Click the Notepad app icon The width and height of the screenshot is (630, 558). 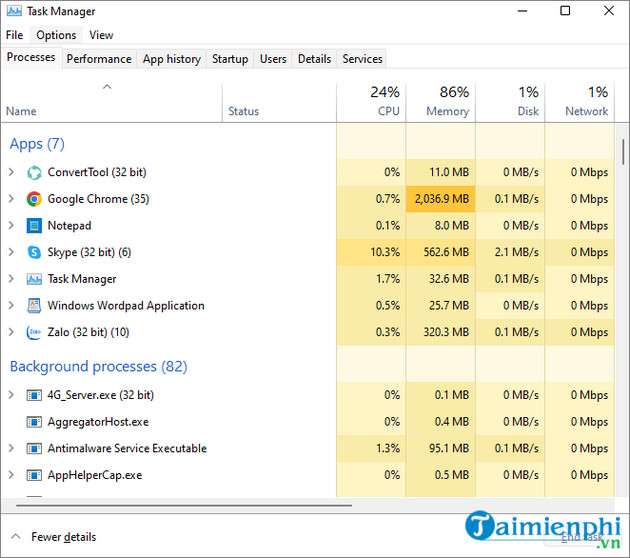pos(34,226)
